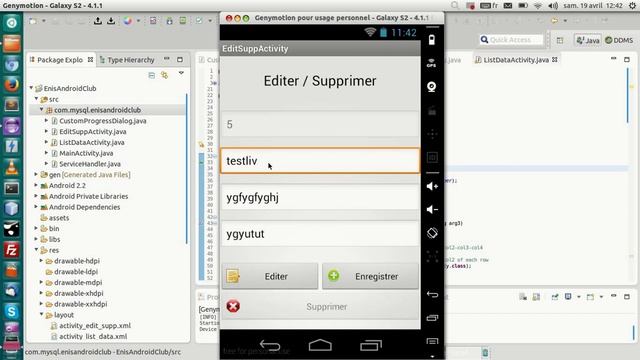The image size is (640, 360).
Task: Switch to Java perspective
Action: click(588, 40)
